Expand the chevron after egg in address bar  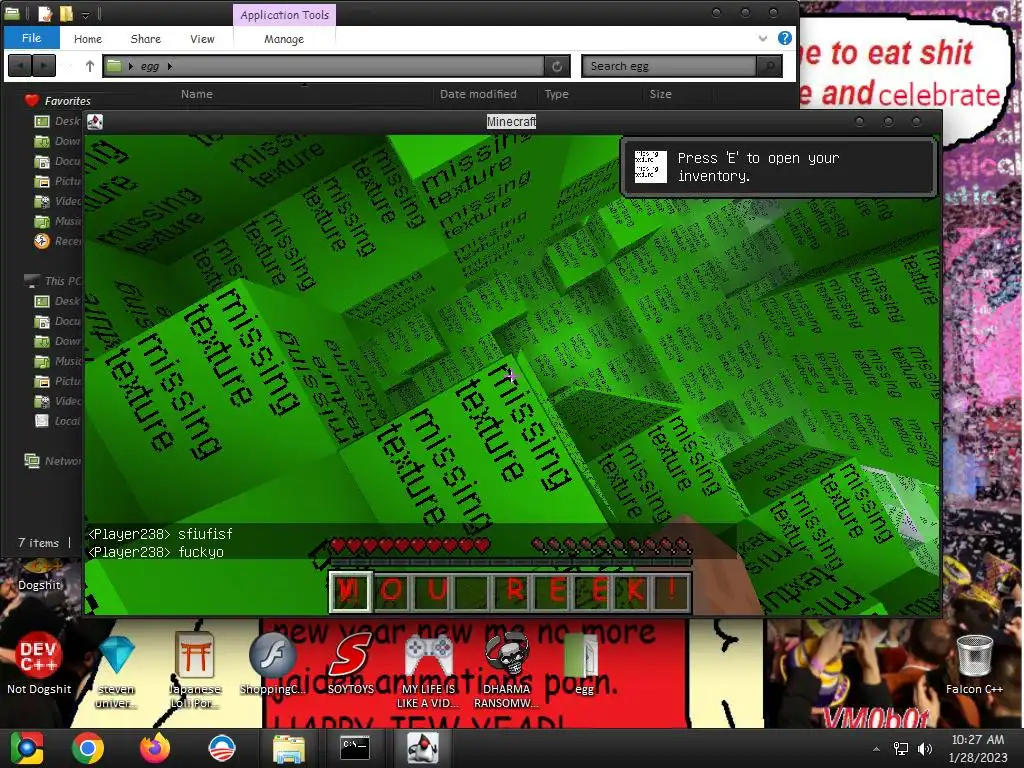click(170, 66)
